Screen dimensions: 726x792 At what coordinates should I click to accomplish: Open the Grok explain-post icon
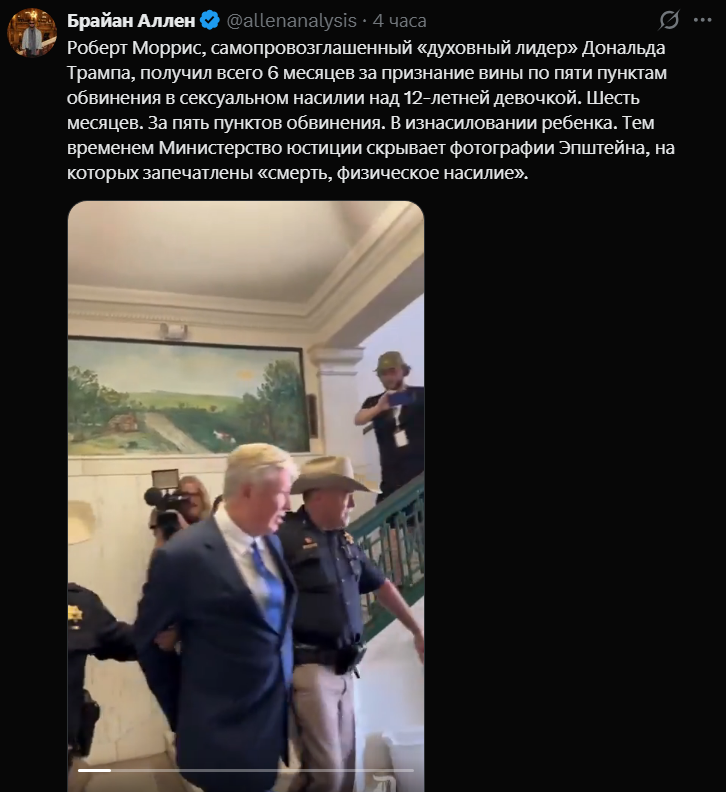668,20
